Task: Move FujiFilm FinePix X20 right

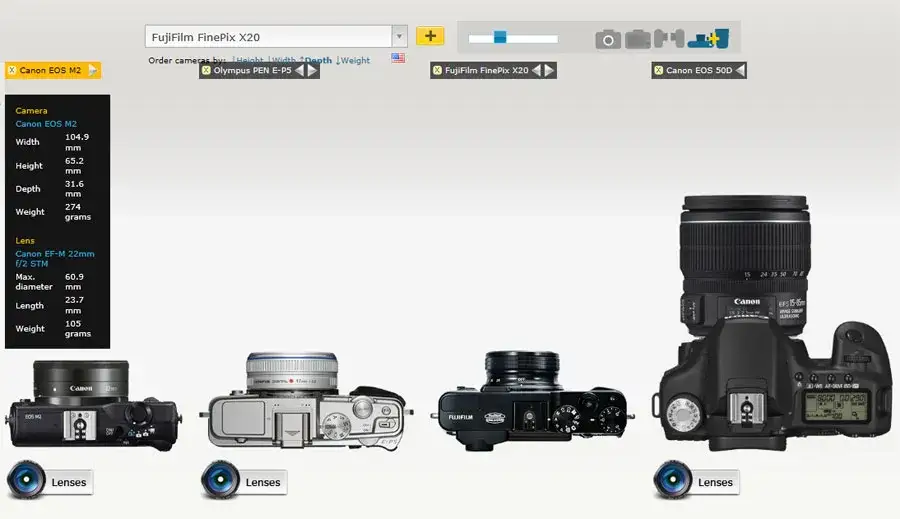Action: tap(549, 71)
